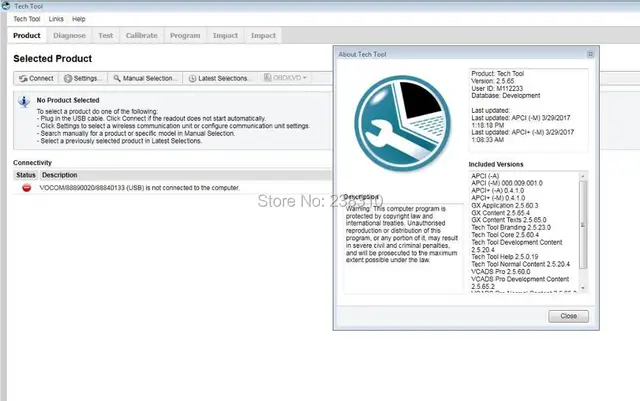This screenshot has width=640, height=401.
Task: Switch to the Diagnose tab
Action: pyautogui.click(x=69, y=36)
